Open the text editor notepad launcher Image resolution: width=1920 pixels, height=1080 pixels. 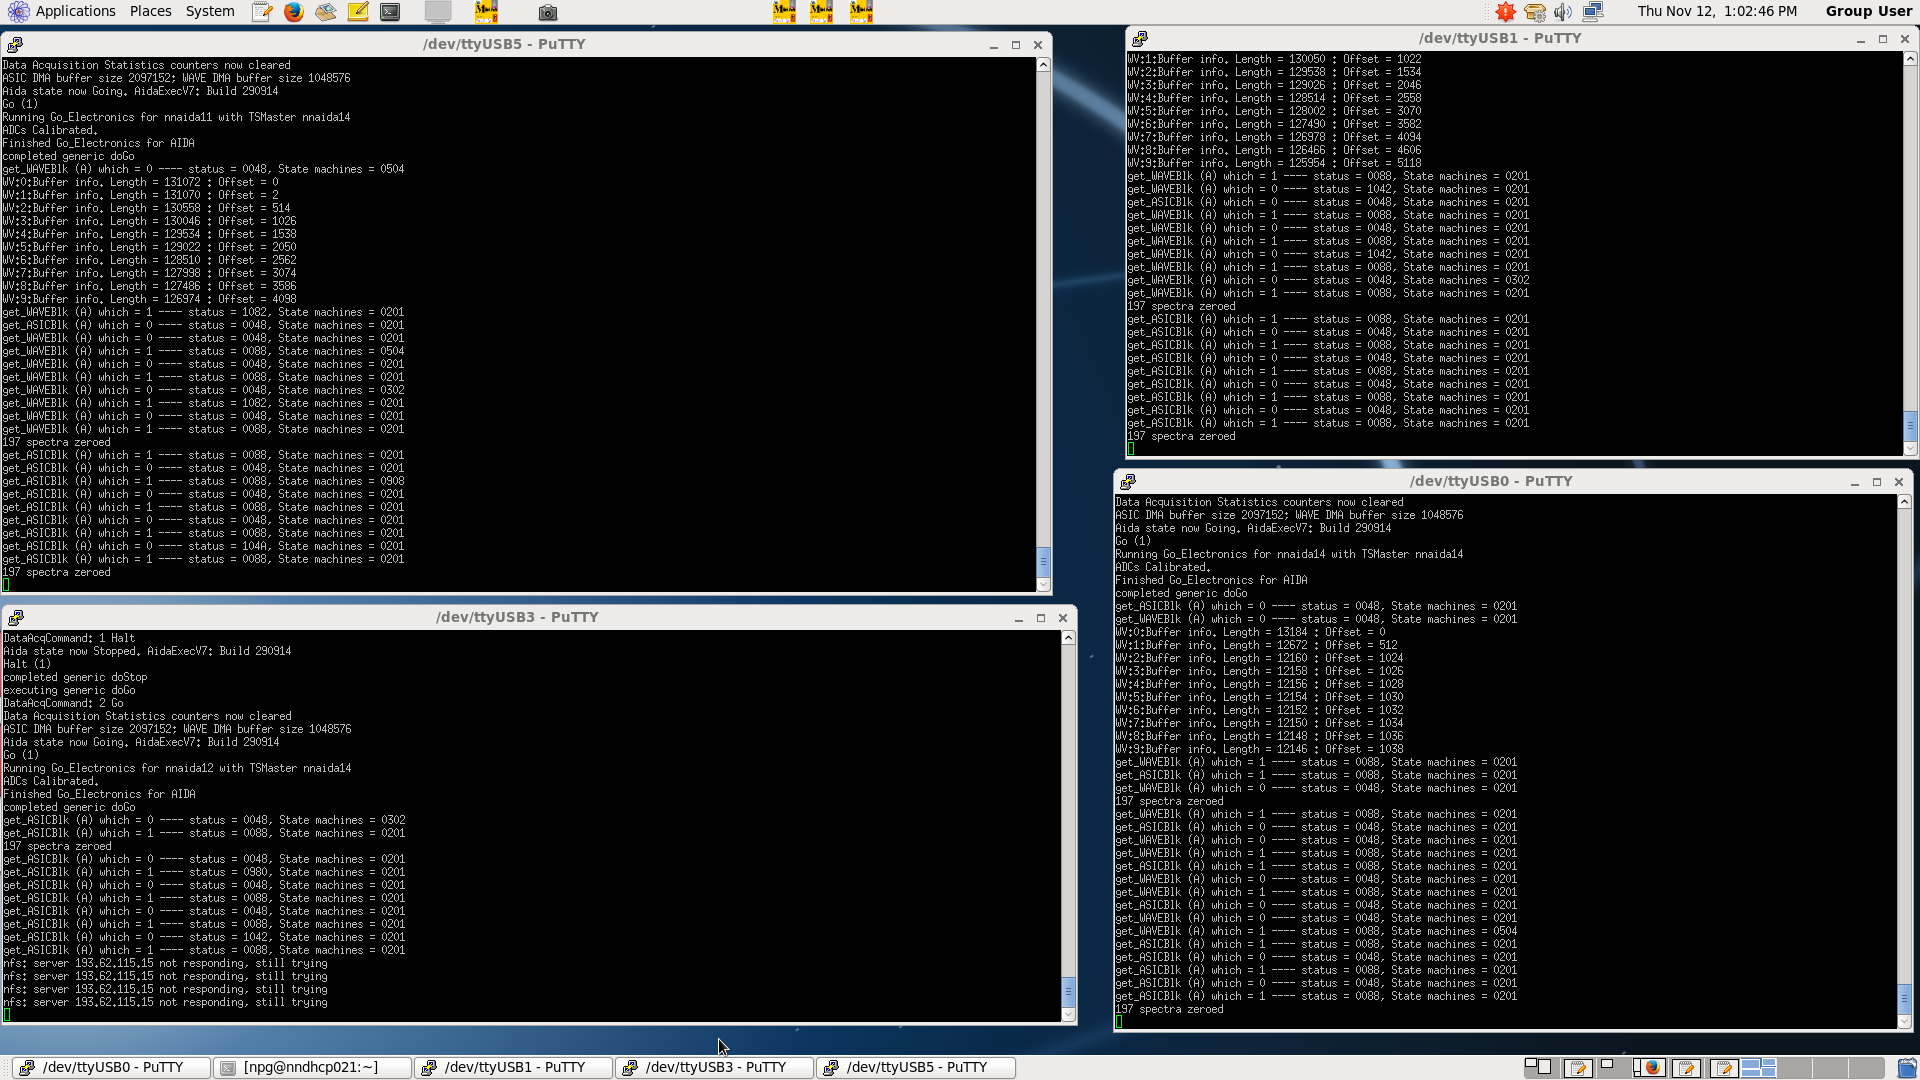(x=262, y=12)
